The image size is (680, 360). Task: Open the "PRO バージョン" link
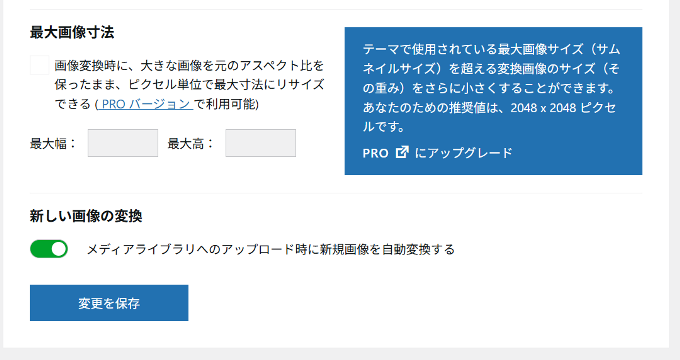[x=144, y=104]
